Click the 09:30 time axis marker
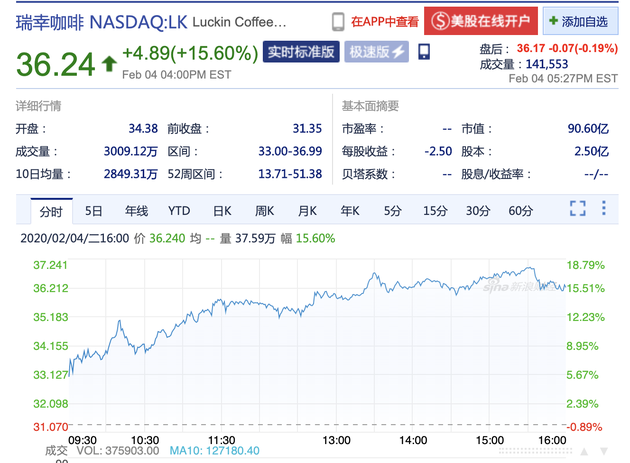The image size is (630, 463). [x=82, y=440]
